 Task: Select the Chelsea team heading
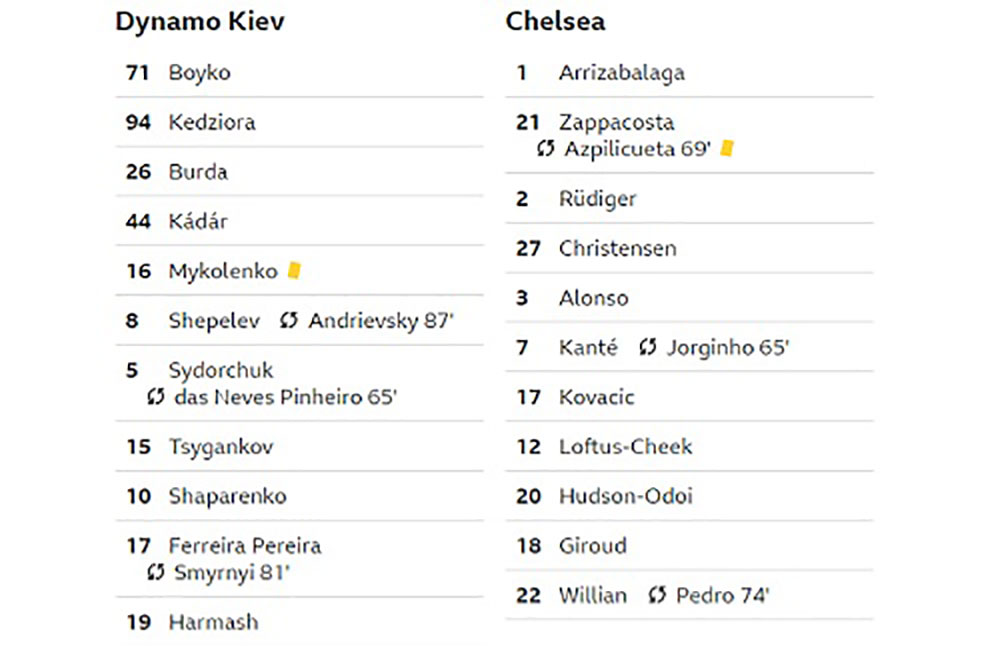(555, 21)
